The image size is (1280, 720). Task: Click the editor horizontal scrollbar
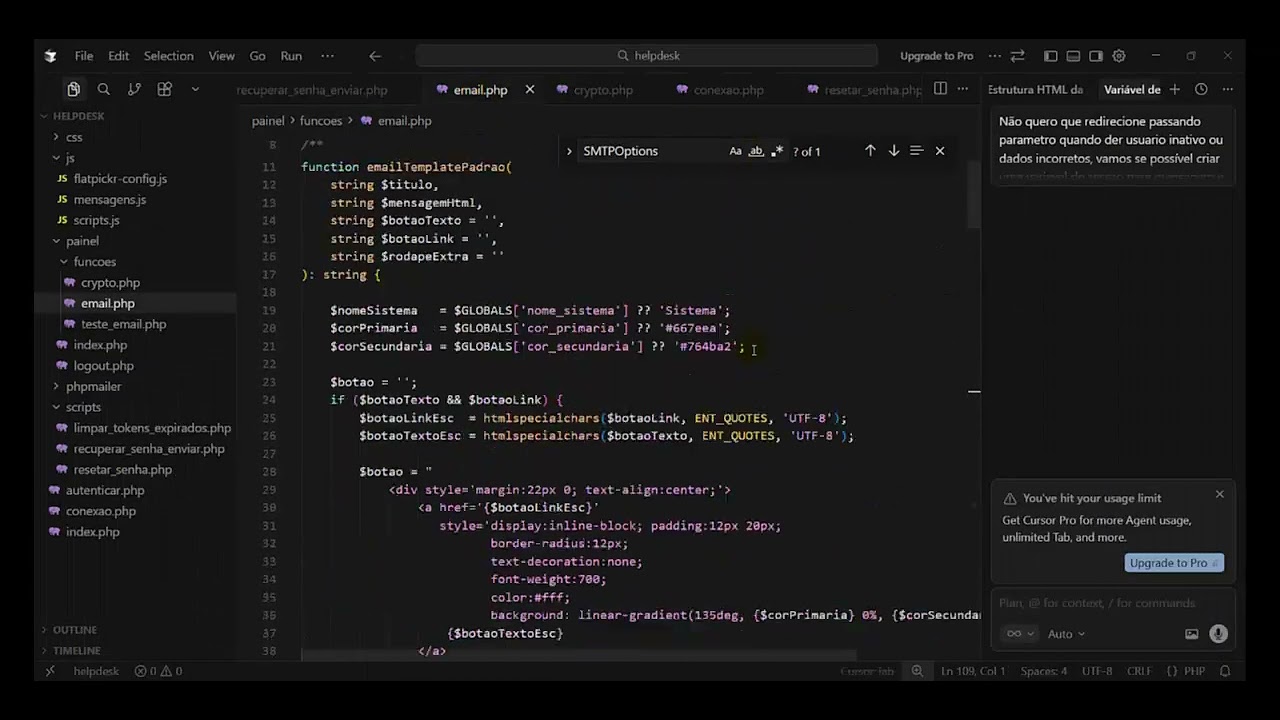point(578,656)
